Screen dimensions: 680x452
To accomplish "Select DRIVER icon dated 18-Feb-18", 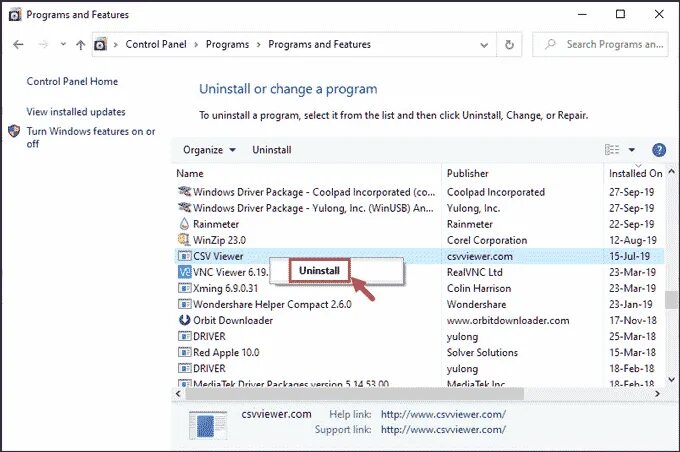I will point(184,368).
